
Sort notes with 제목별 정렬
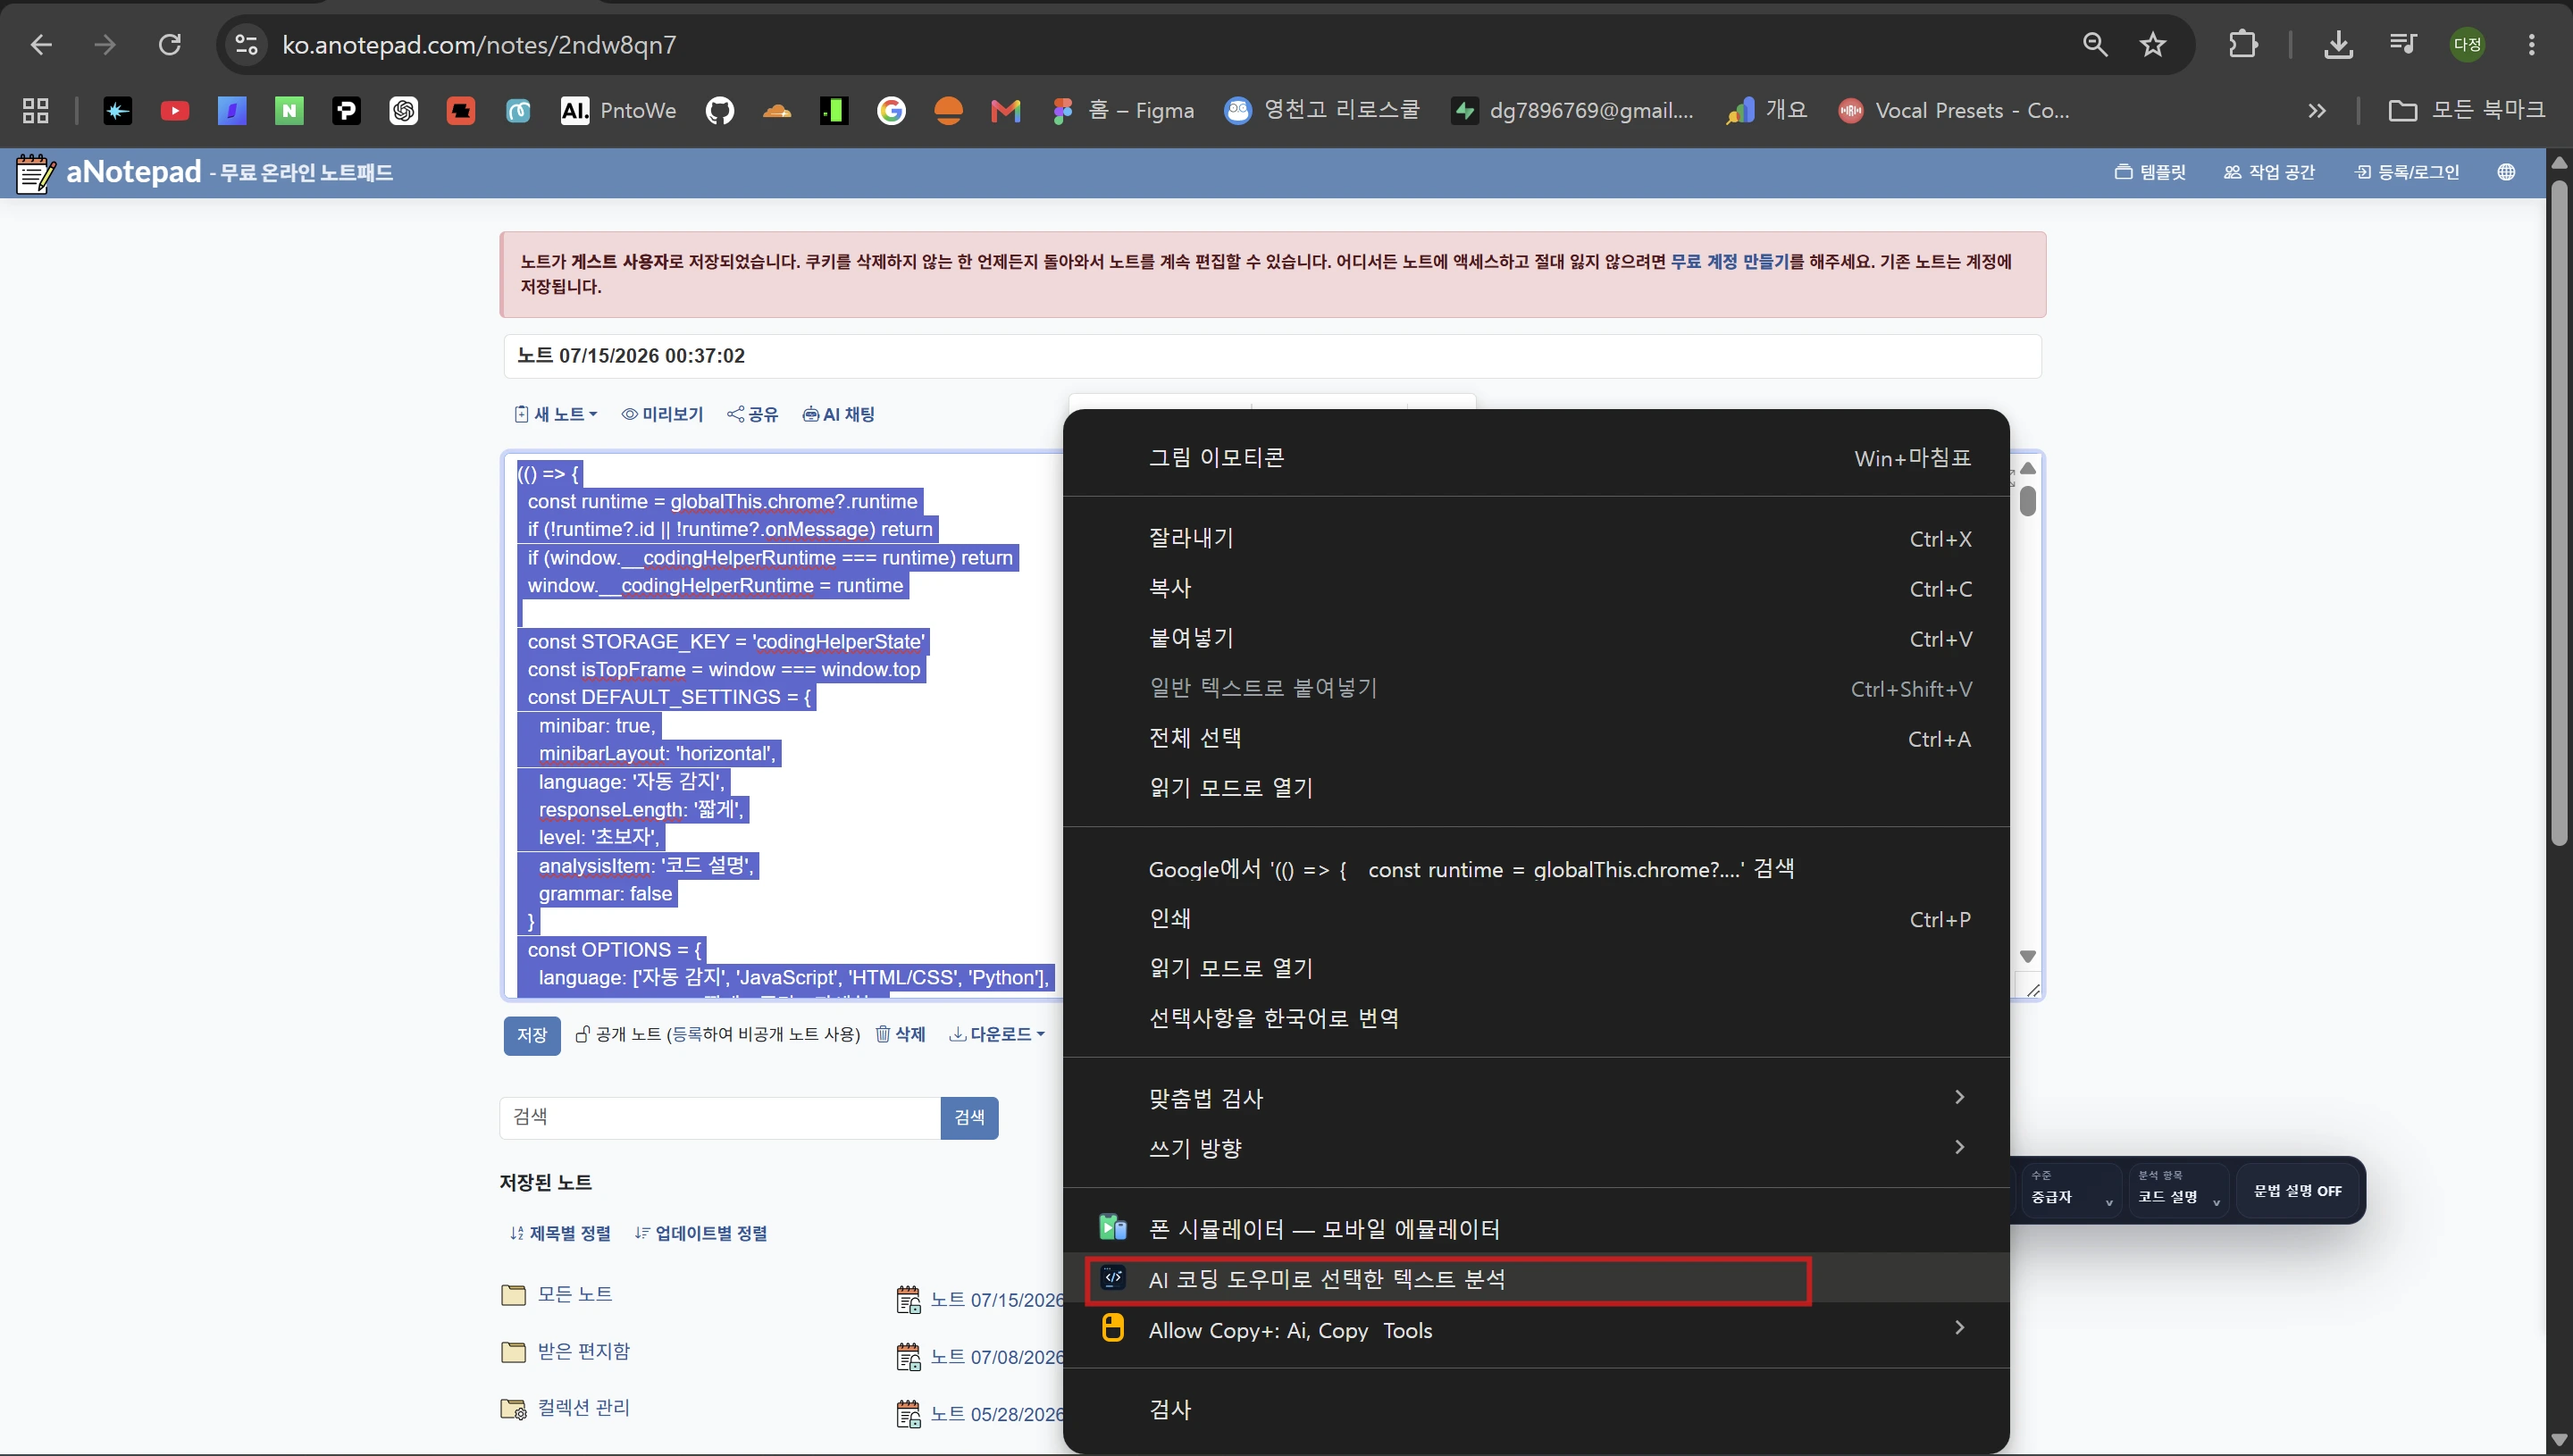pos(560,1233)
